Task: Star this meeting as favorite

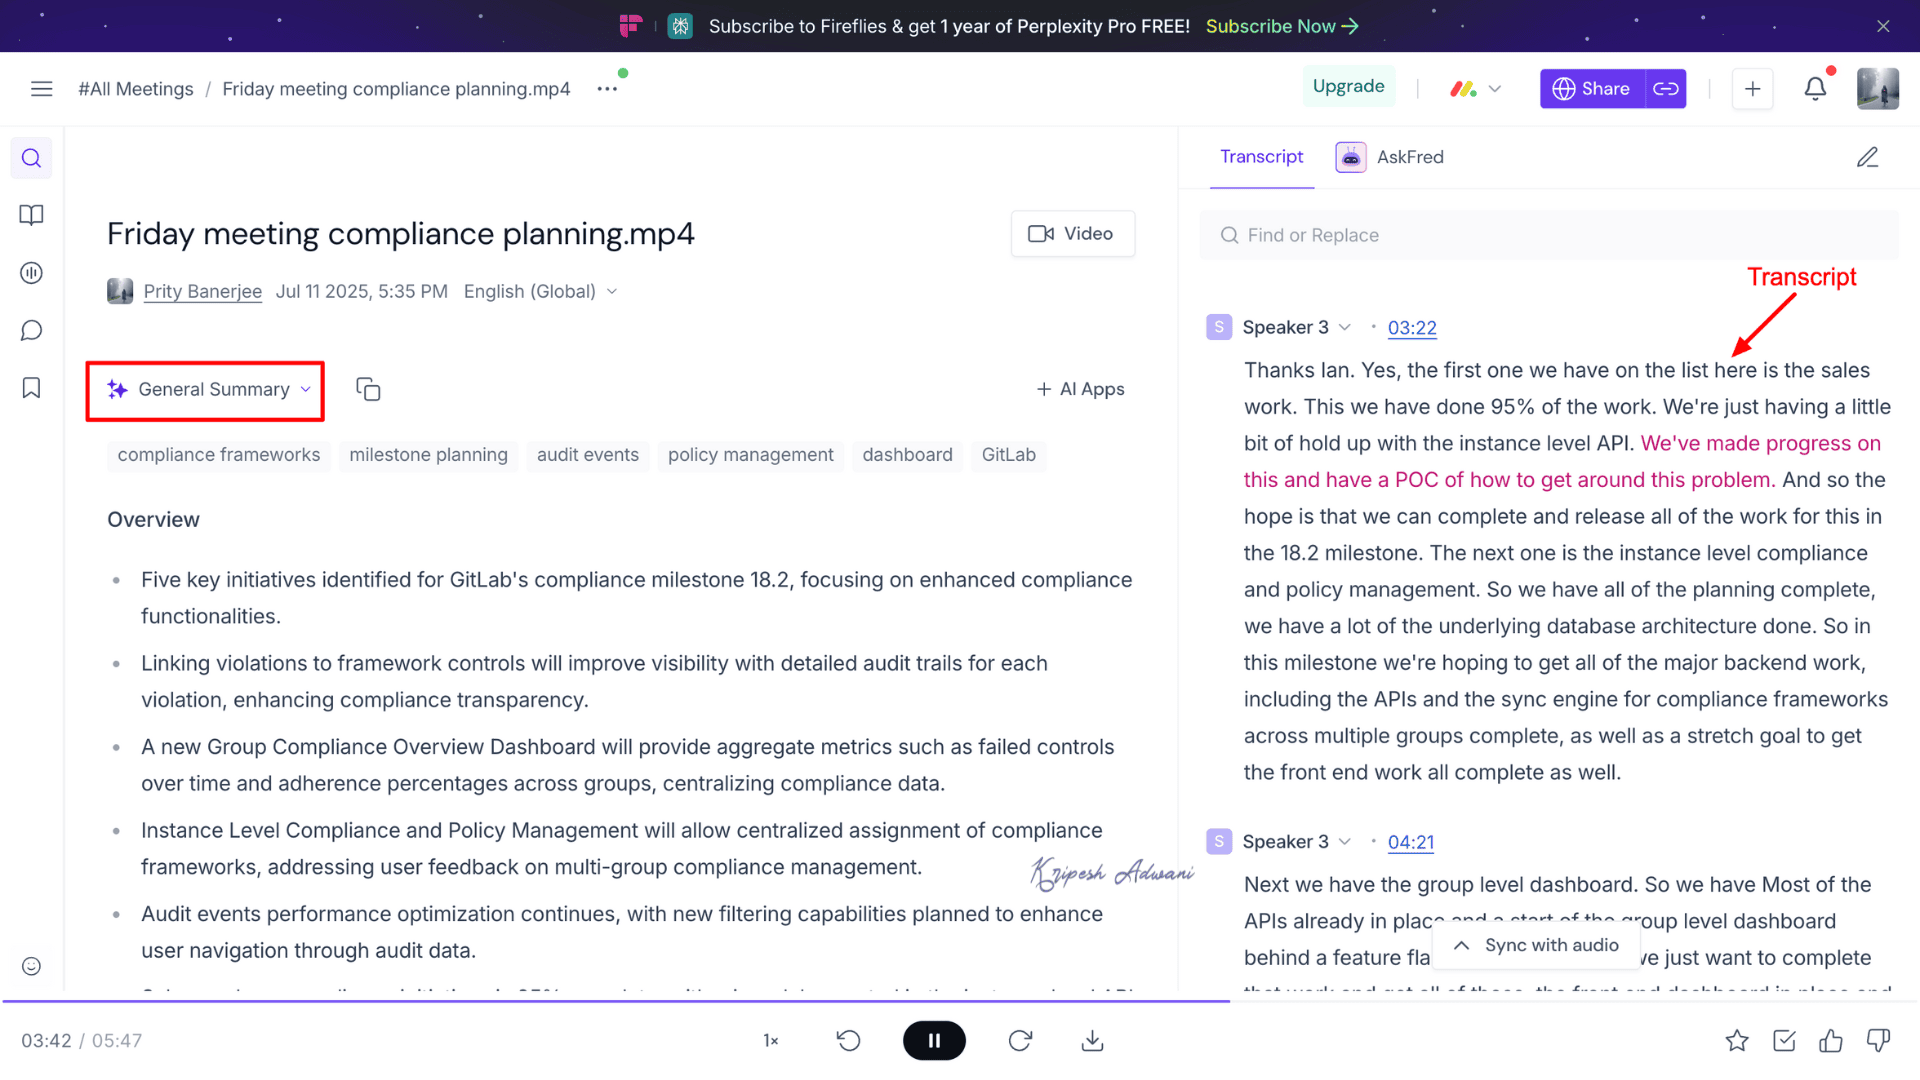Action: (1737, 1041)
